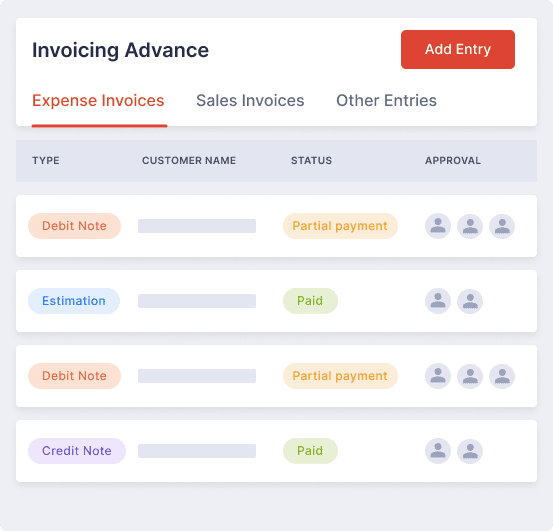Click first approver avatar in Estimation row
The width and height of the screenshot is (553, 531).
coord(438,301)
